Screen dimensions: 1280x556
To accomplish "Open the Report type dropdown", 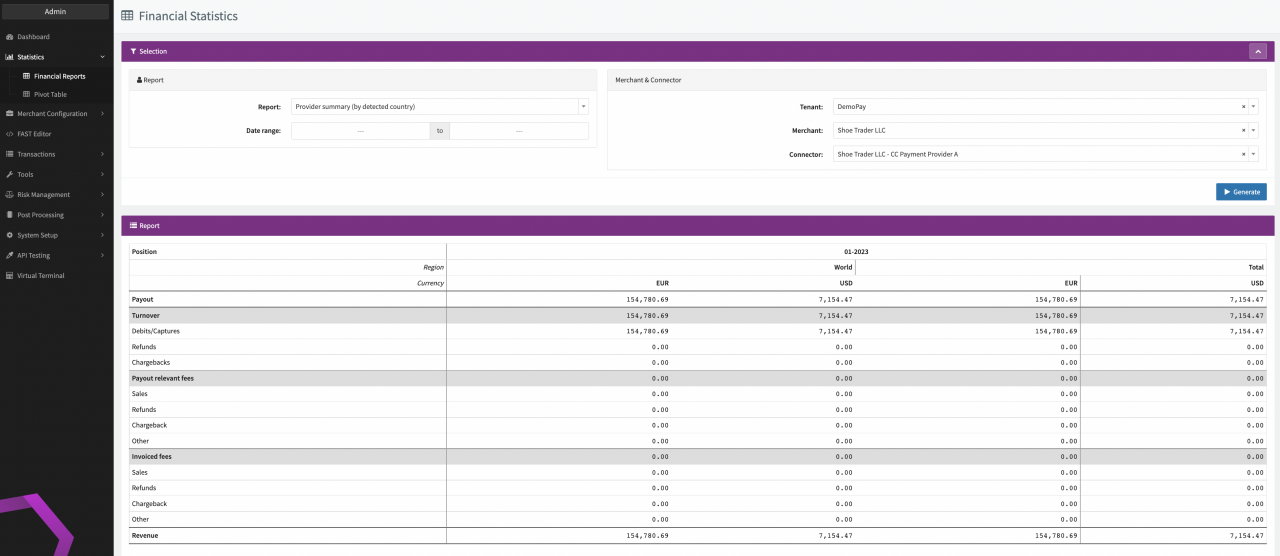I will click(x=583, y=106).
